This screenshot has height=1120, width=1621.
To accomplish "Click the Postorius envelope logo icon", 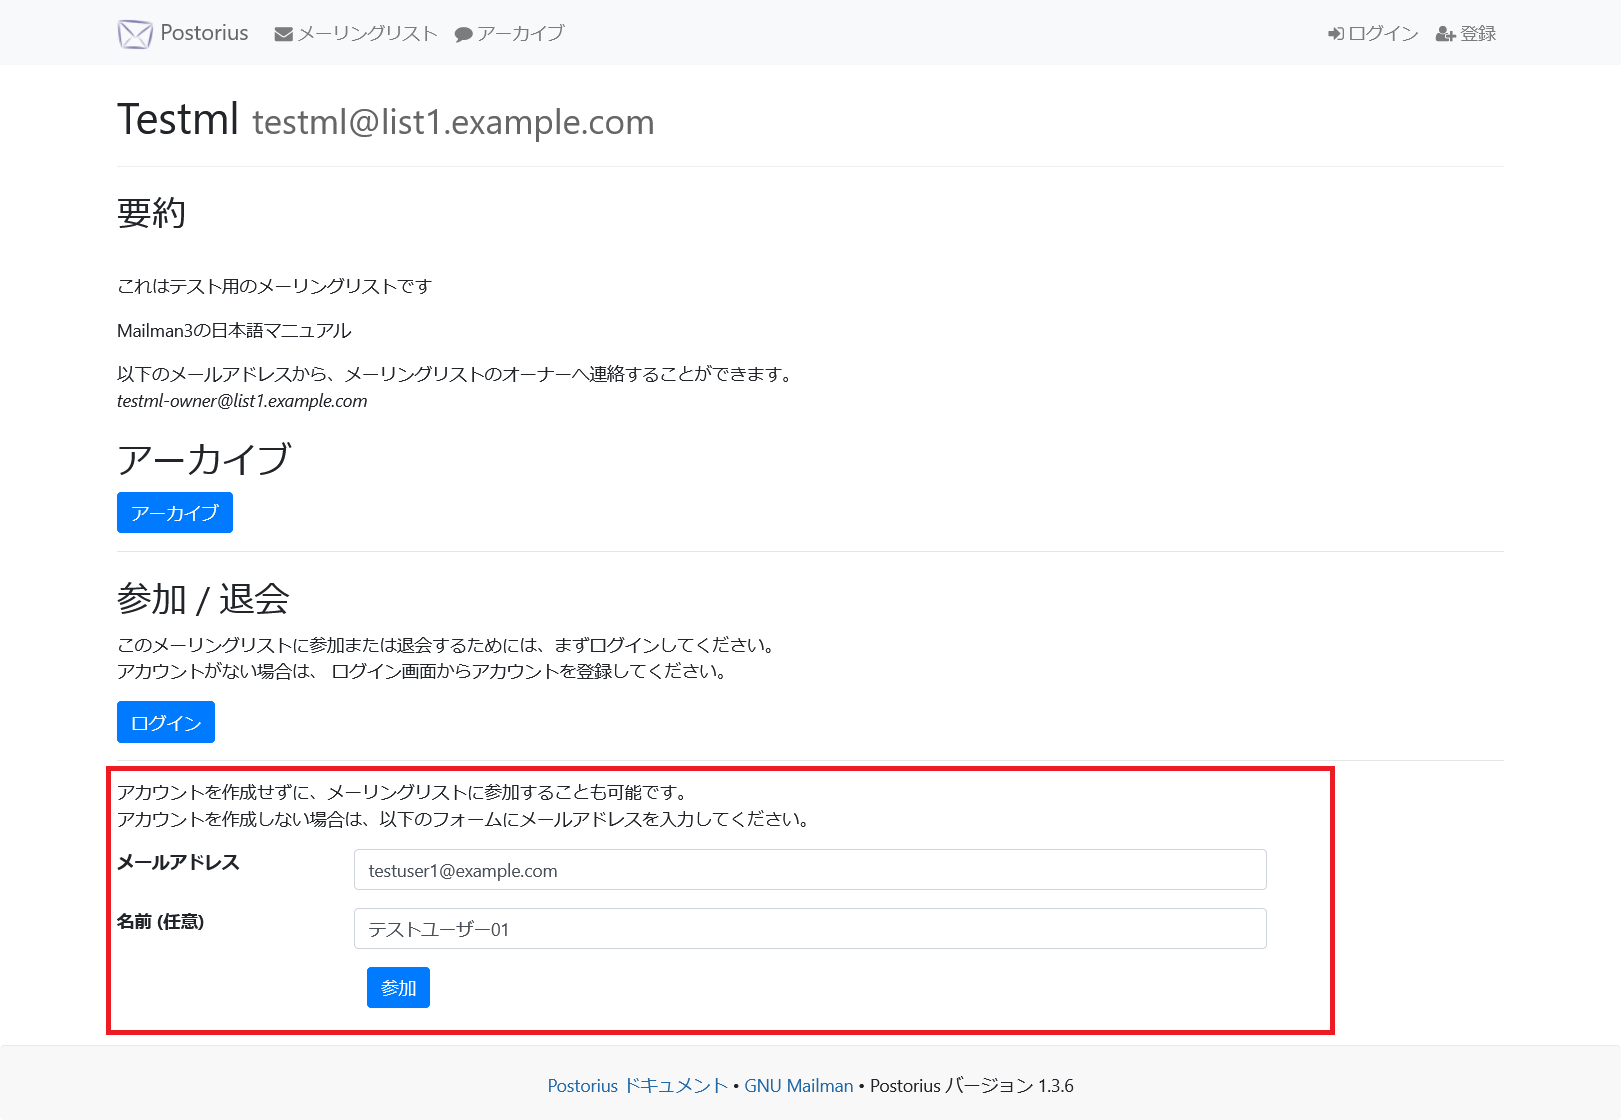I will point(135,34).
